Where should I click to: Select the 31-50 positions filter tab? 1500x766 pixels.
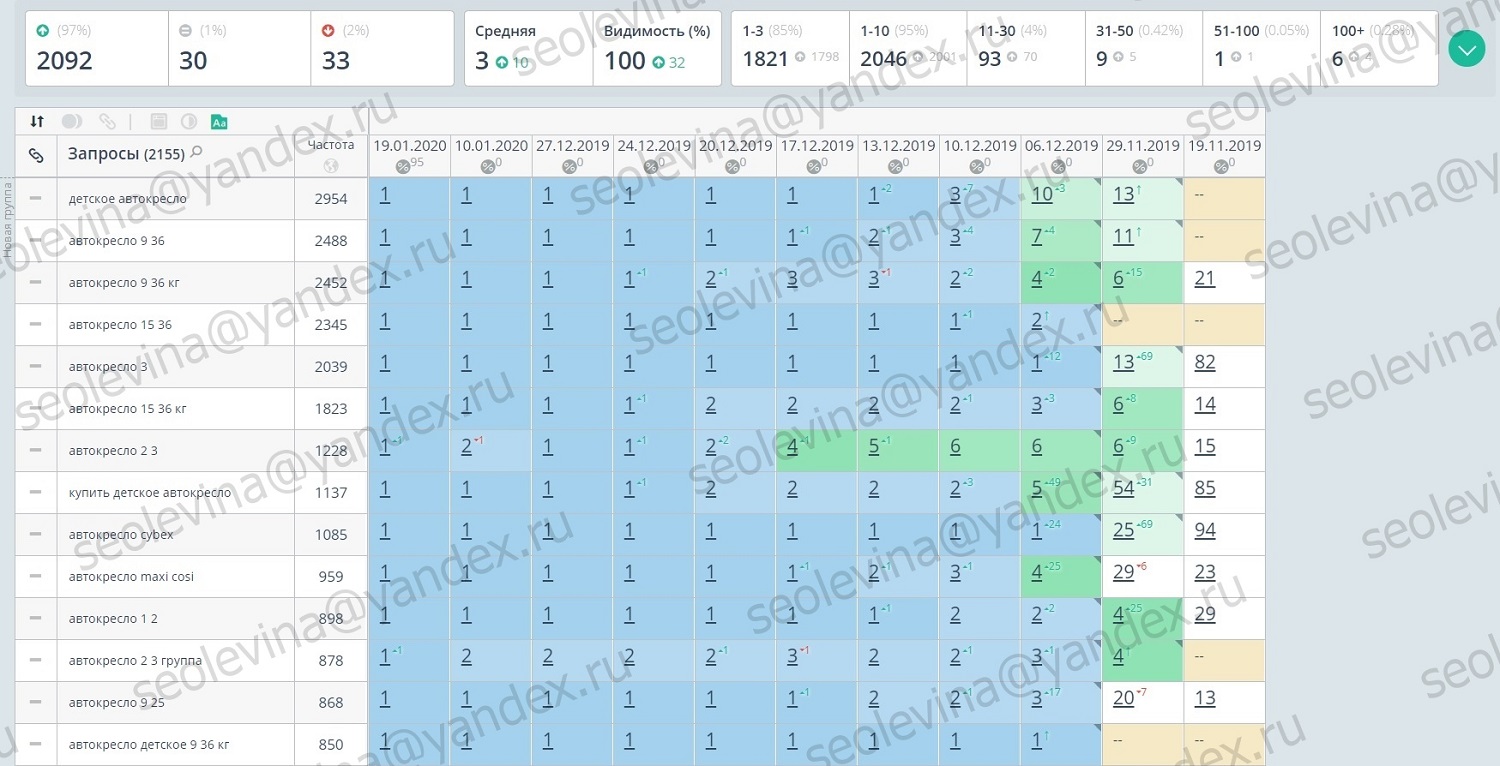tap(1144, 48)
